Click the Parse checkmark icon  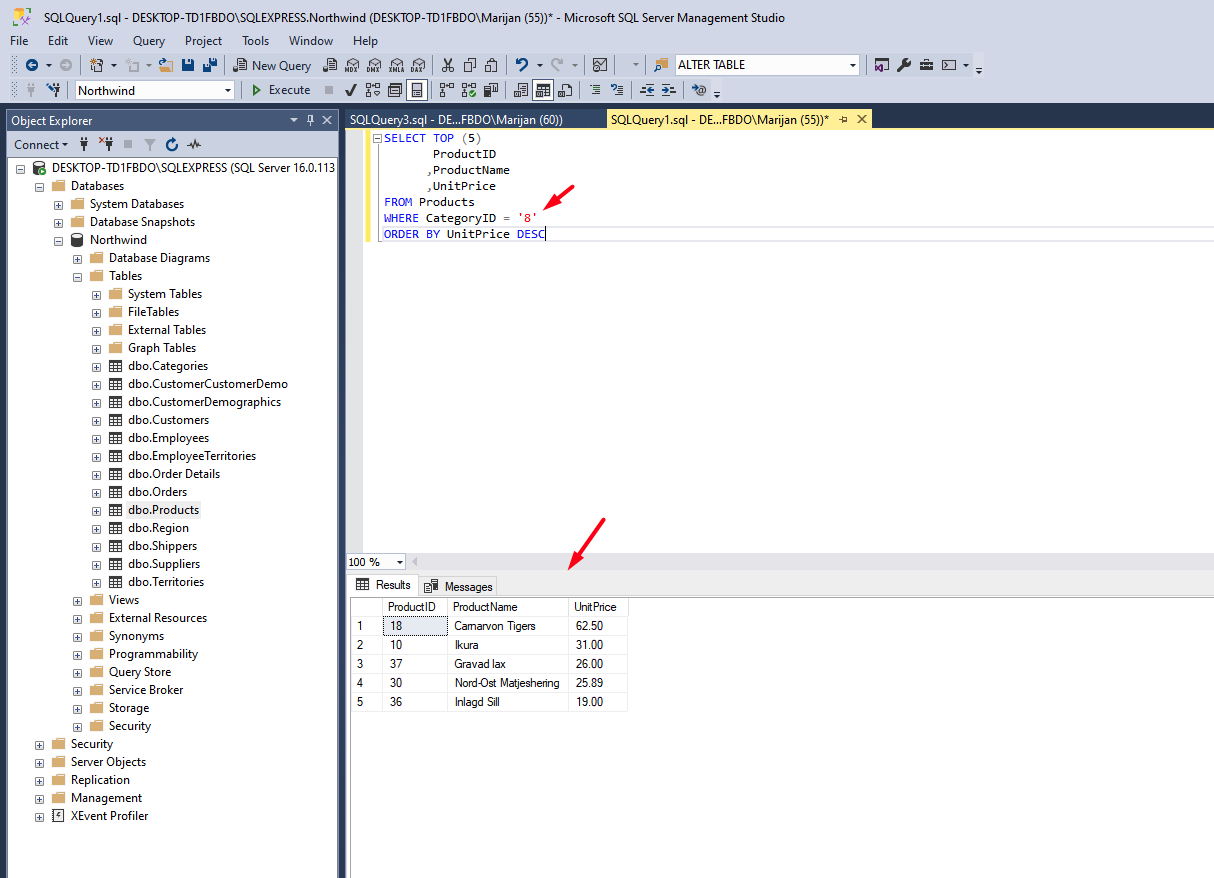tap(350, 90)
